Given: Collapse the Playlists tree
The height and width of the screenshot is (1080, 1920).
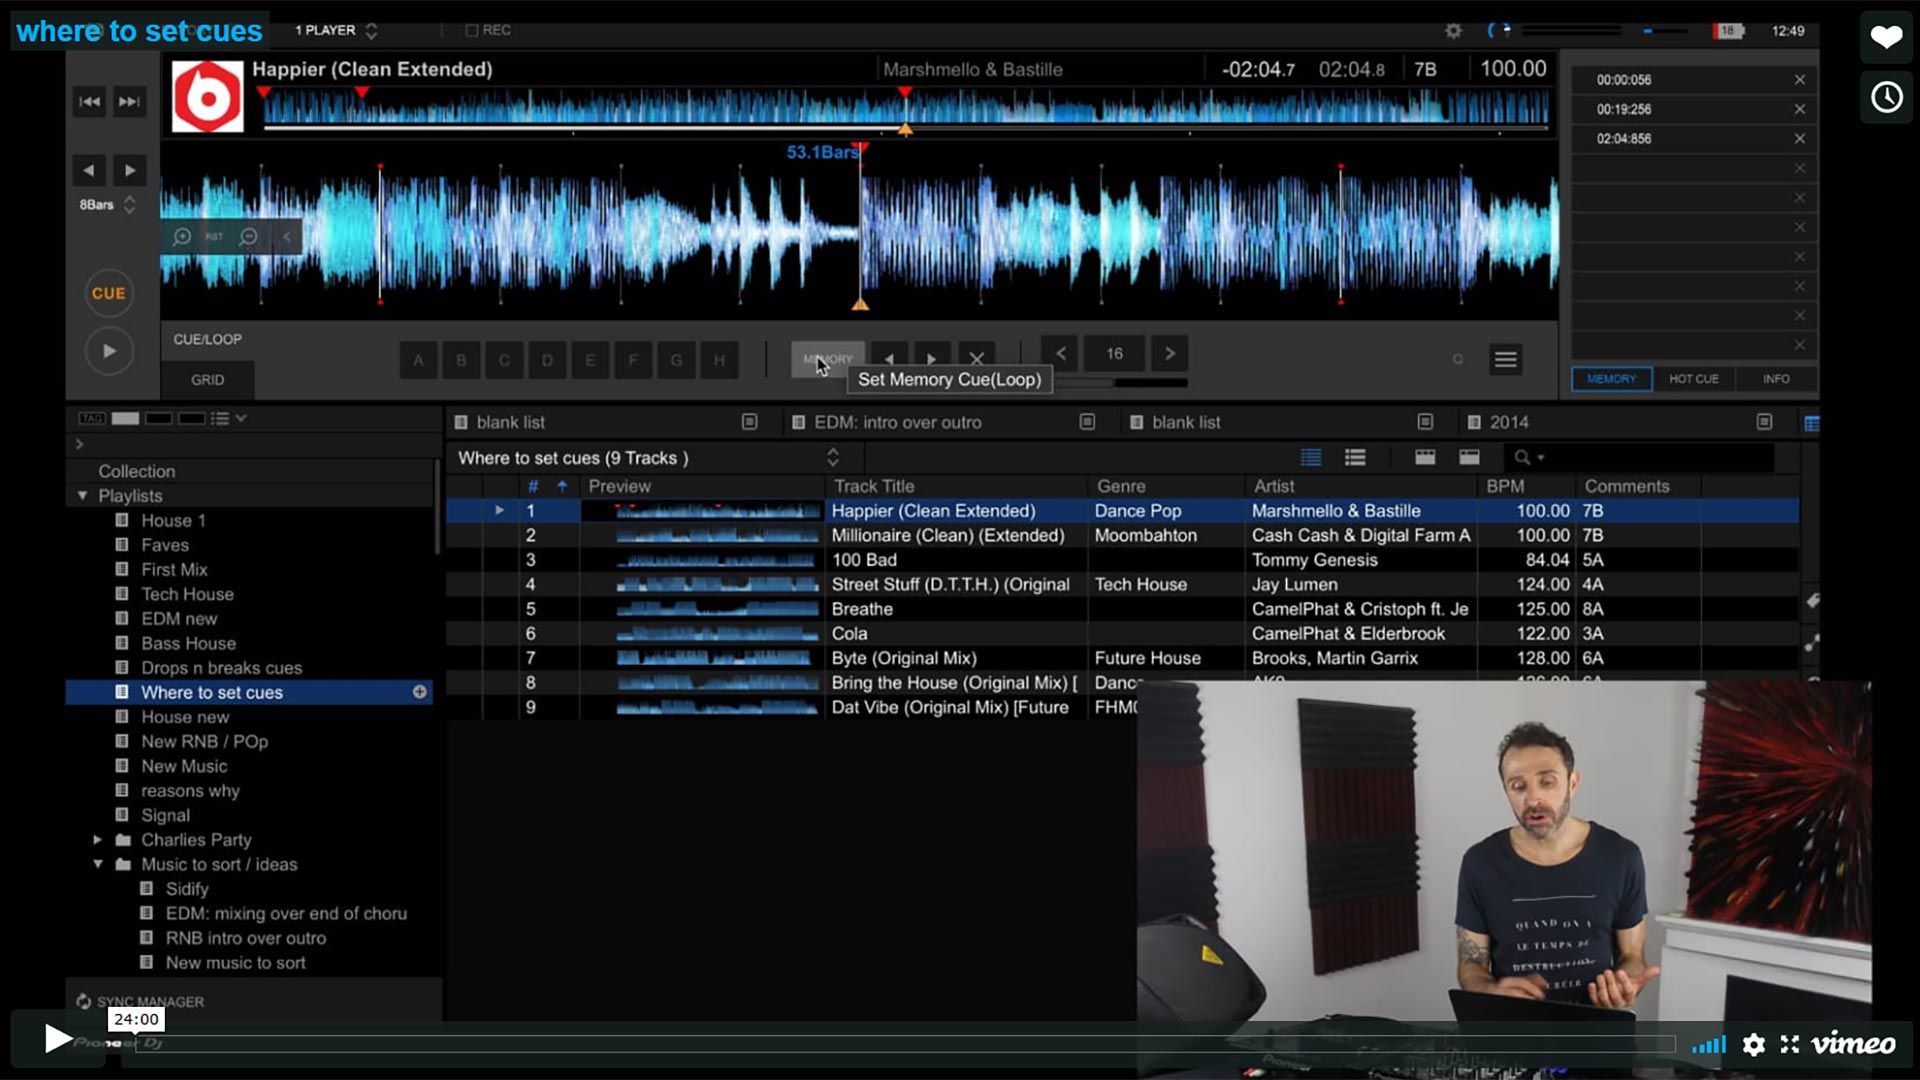Looking at the screenshot, I should point(83,496).
